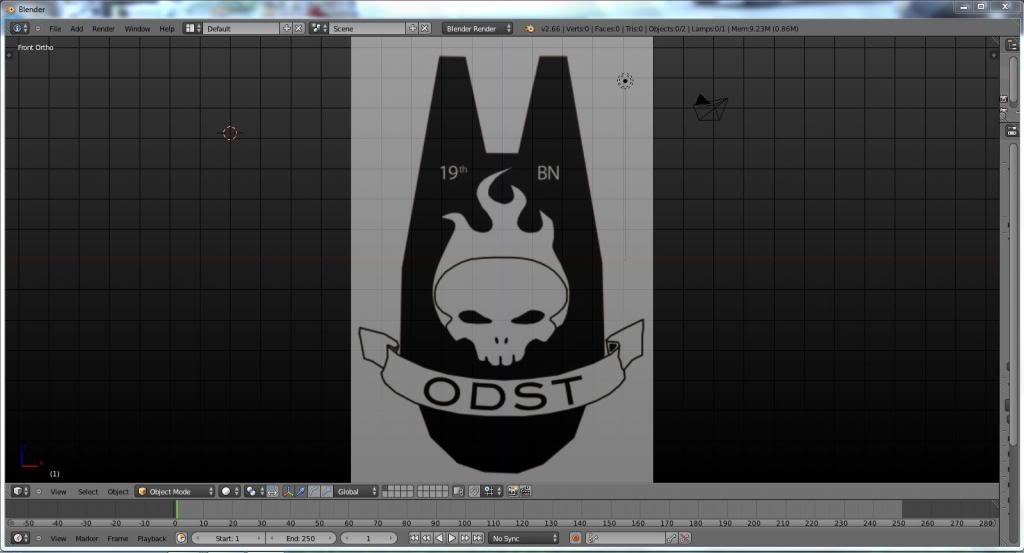Collapse the 3D view header menus
The height and width of the screenshot is (553, 1024).
point(39,491)
